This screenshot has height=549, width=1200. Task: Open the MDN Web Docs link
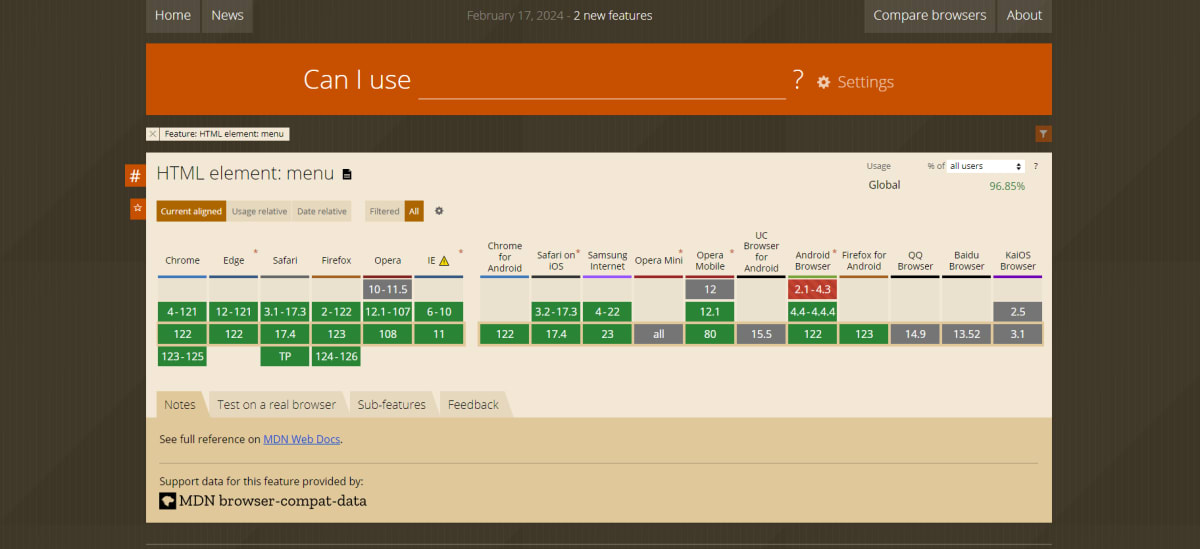[x=302, y=439]
